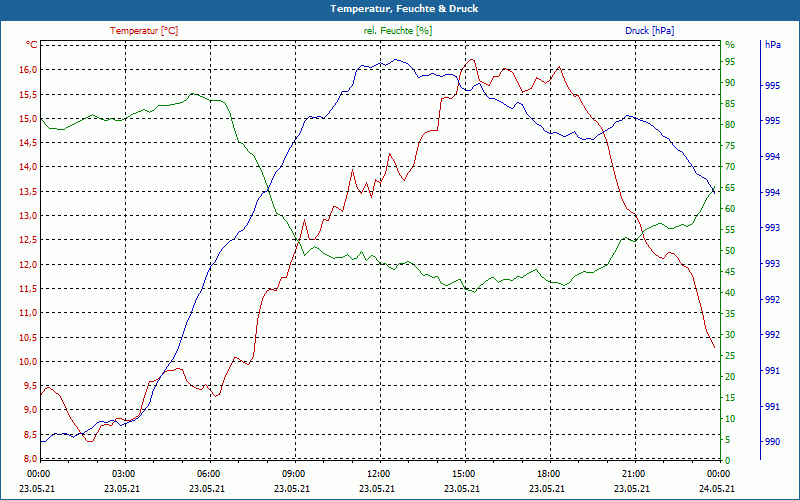Click the '15,5' temperature axis value
This screenshot has width=800, height=500.
[x=28, y=94]
